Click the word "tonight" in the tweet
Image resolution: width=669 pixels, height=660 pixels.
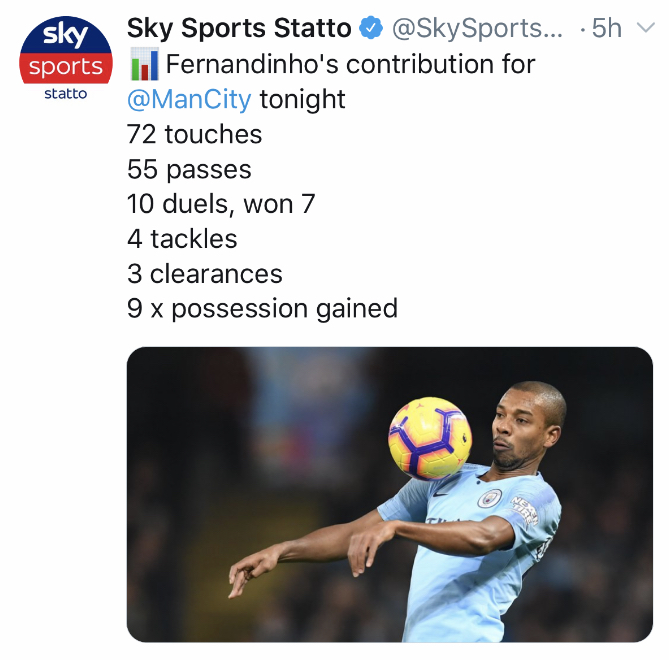(x=302, y=100)
